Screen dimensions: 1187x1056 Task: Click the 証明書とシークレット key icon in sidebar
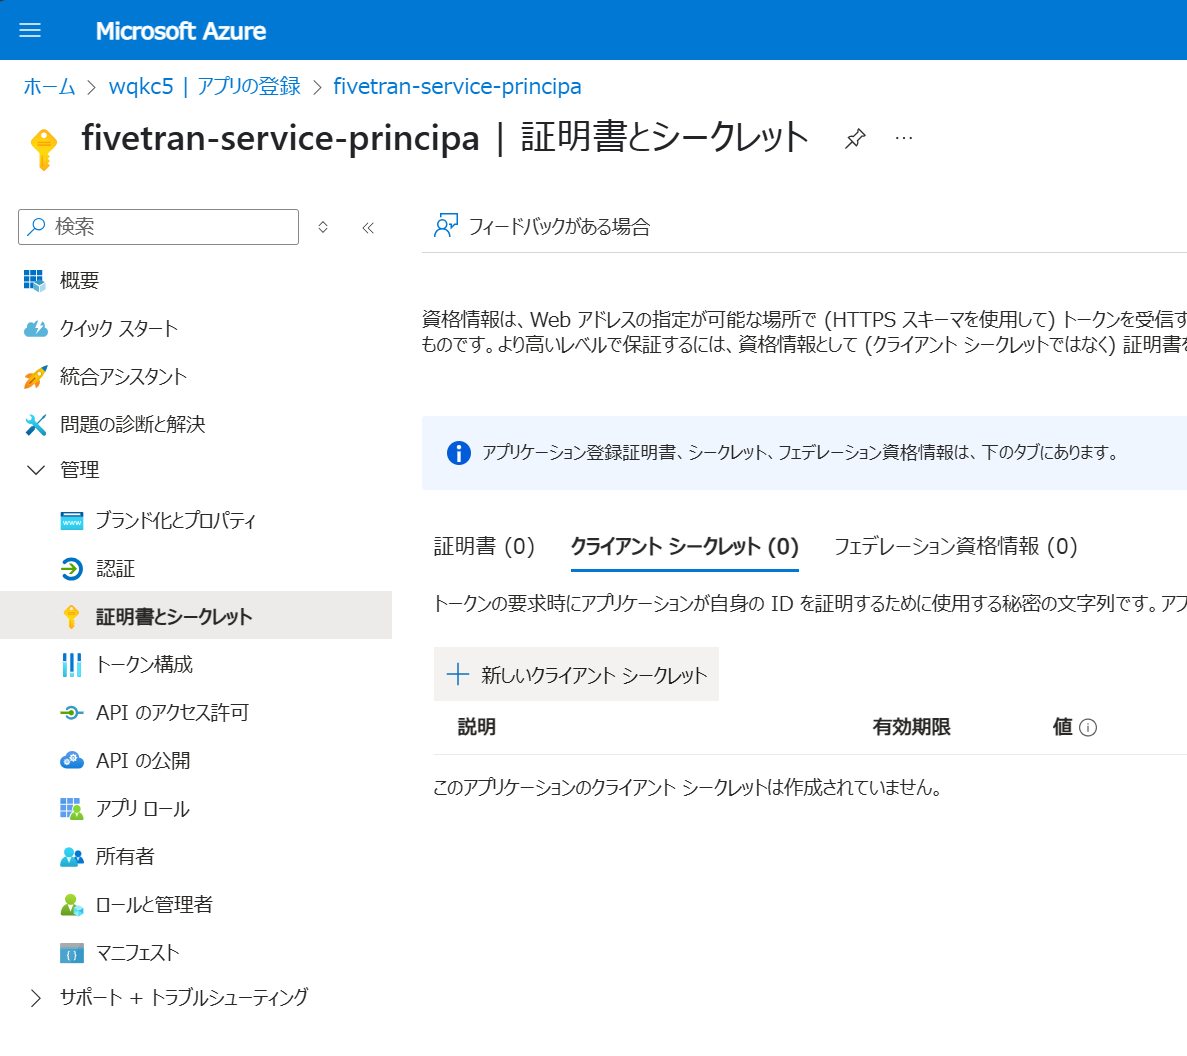pos(71,617)
